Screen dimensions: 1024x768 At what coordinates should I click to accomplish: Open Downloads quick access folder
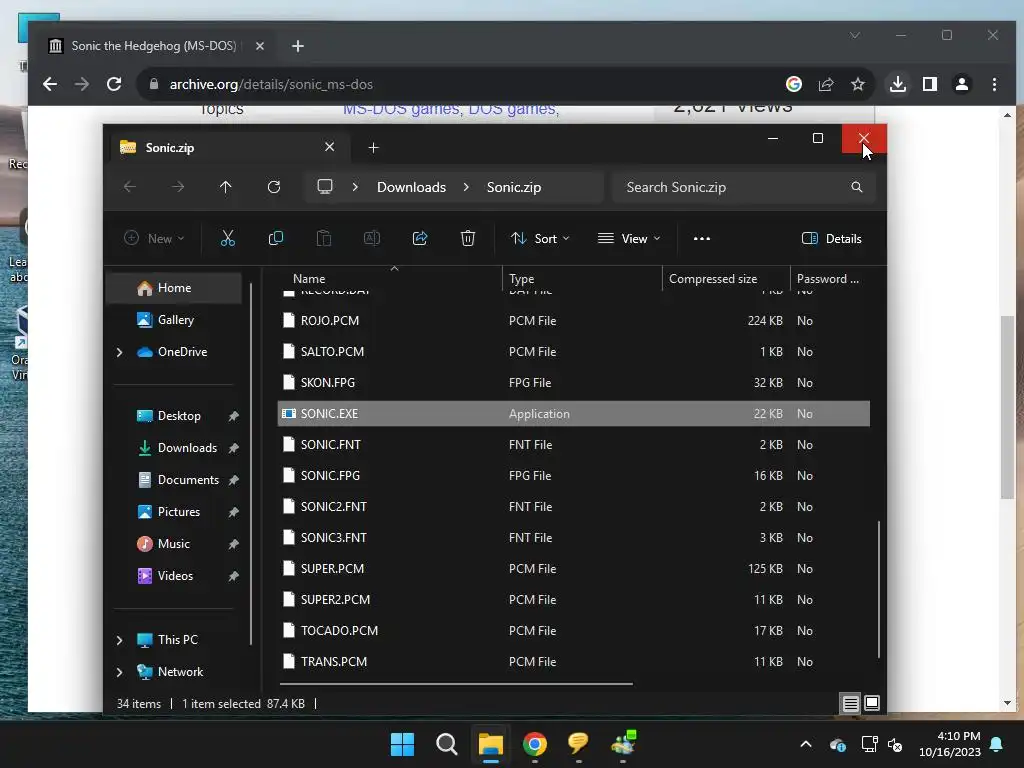pos(187,448)
